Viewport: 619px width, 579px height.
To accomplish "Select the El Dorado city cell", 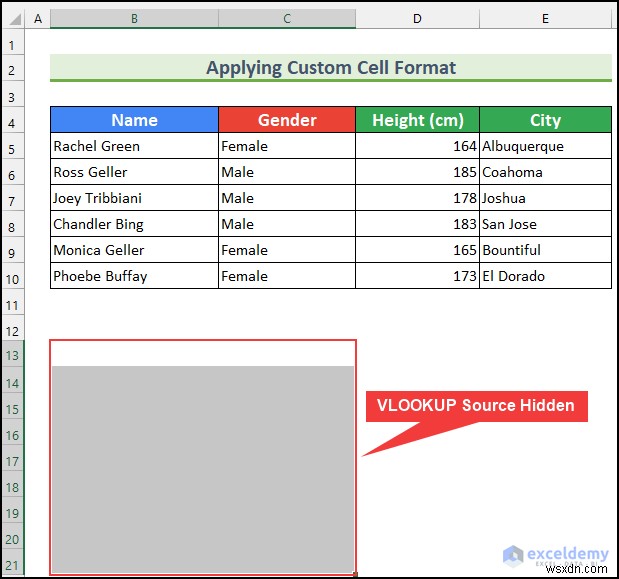I will click(x=546, y=276).
